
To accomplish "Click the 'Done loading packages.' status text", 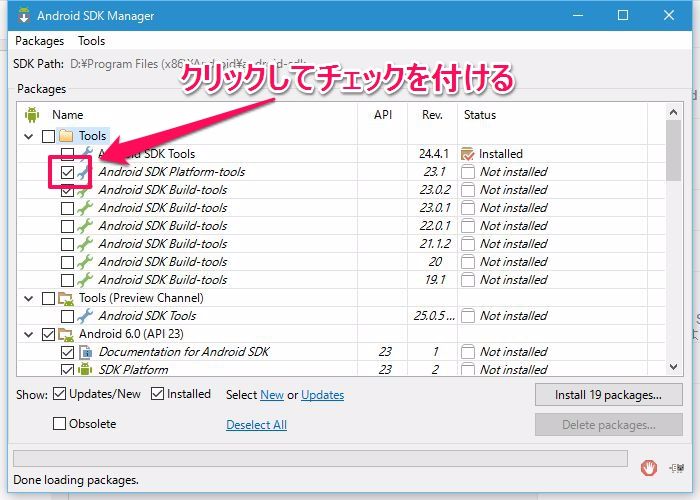I will point(76,480).
